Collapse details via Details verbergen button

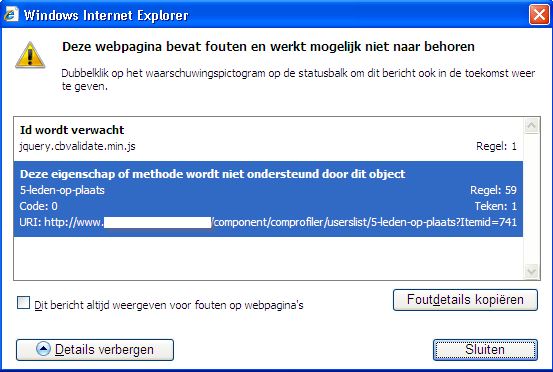(95, 349)
